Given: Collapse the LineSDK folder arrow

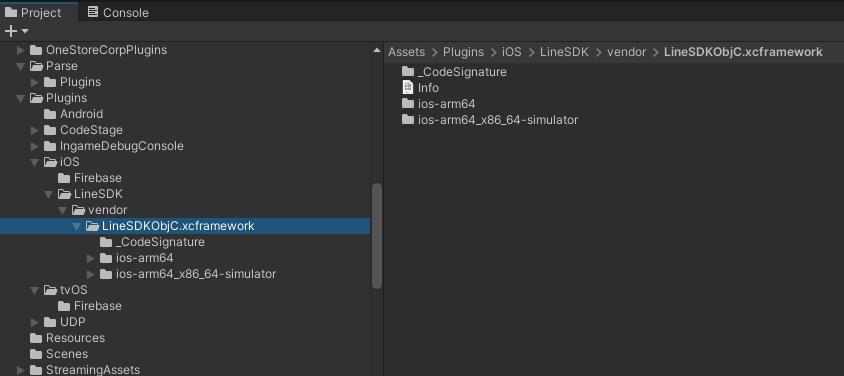Looking at the screenshot, I should point(49,194).
